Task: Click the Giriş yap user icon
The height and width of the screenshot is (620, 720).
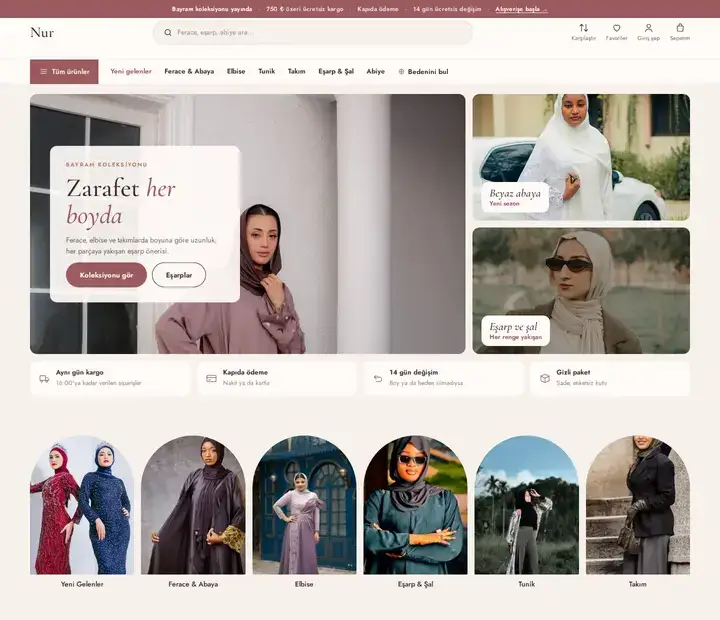Action: coord(648,28)
